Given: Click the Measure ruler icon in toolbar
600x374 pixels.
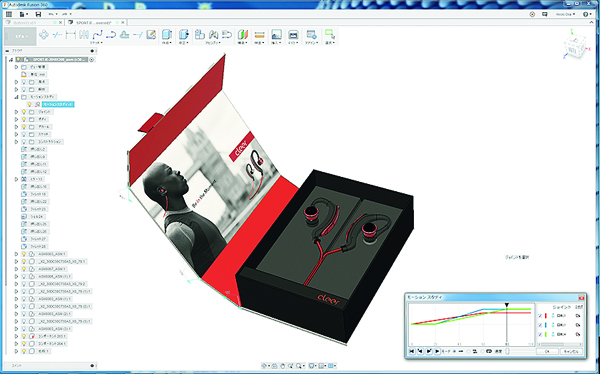Looking at the screenshot, I should click(x=259, y=35).
